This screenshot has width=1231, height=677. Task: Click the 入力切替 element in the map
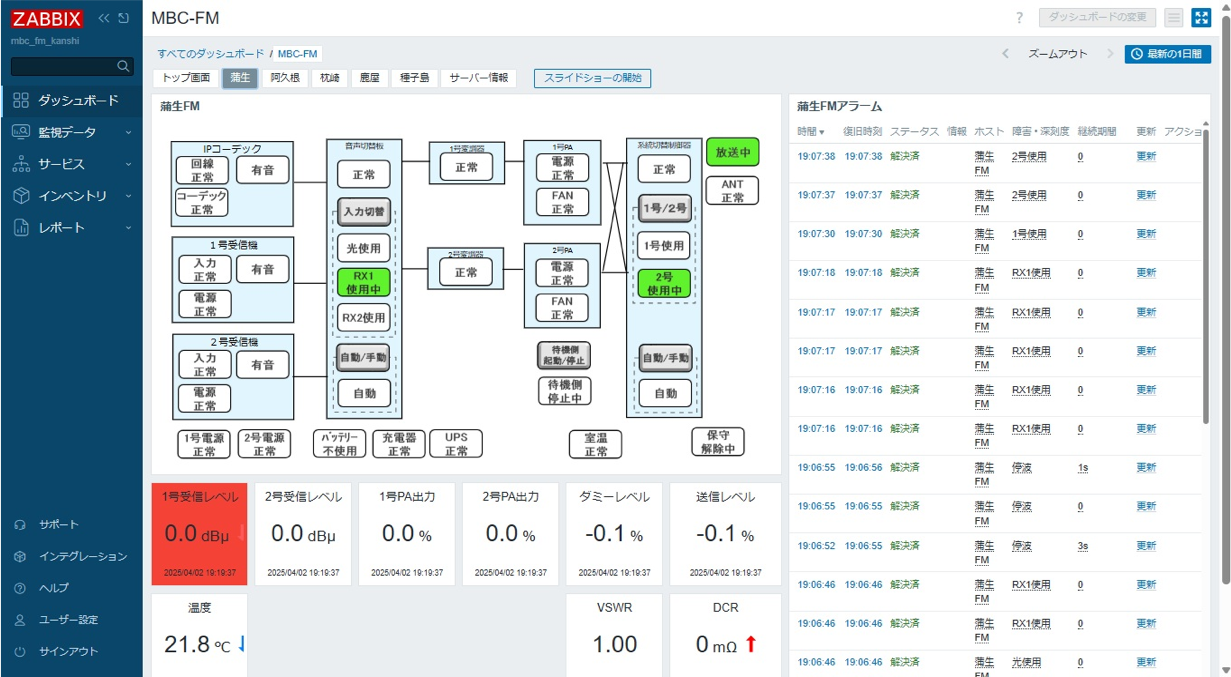(364, 212)
